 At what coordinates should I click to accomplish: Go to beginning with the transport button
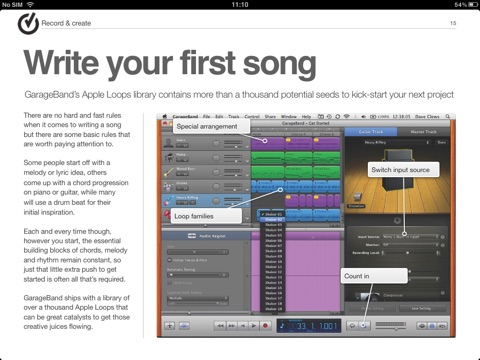[243, 326]
